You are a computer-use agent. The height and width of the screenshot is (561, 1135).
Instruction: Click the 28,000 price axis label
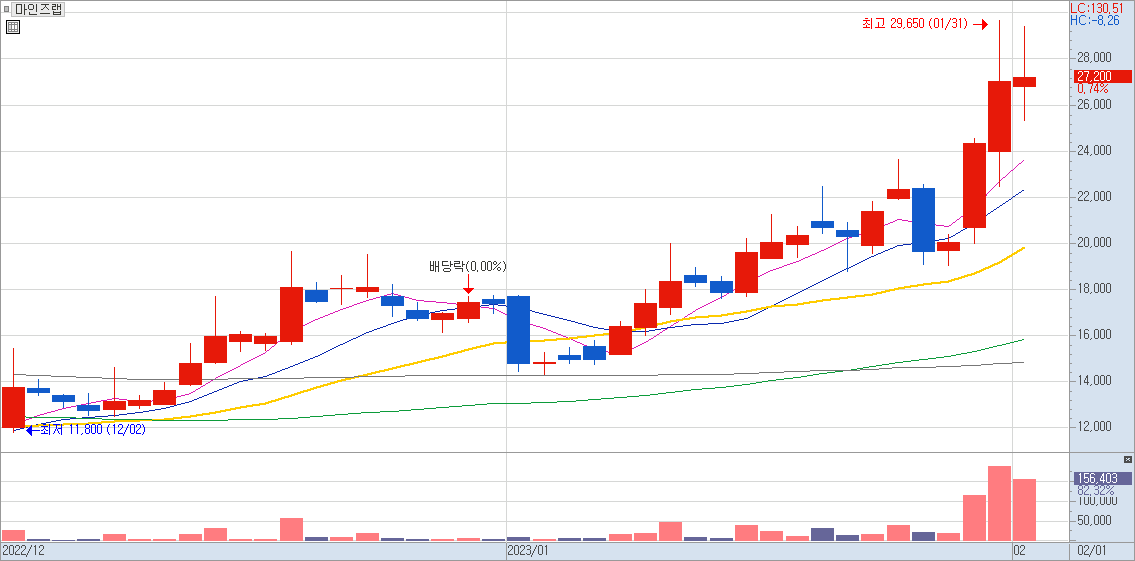(1093, 58)
